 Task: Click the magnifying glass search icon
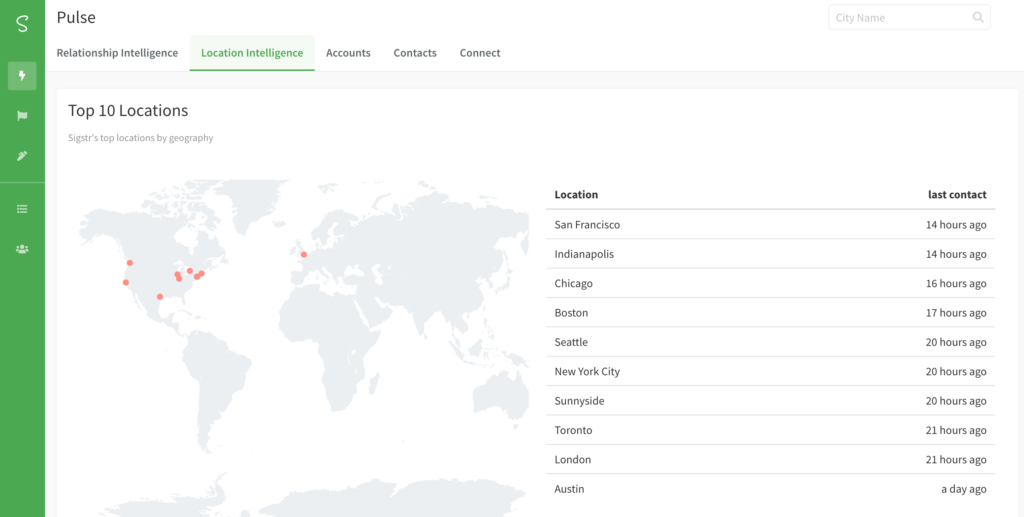click(978, 18)
